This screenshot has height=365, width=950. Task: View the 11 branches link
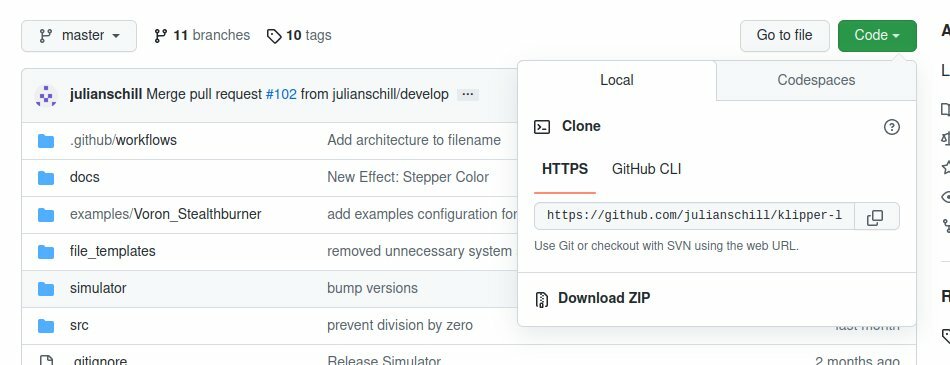click(x=202, y=36)
